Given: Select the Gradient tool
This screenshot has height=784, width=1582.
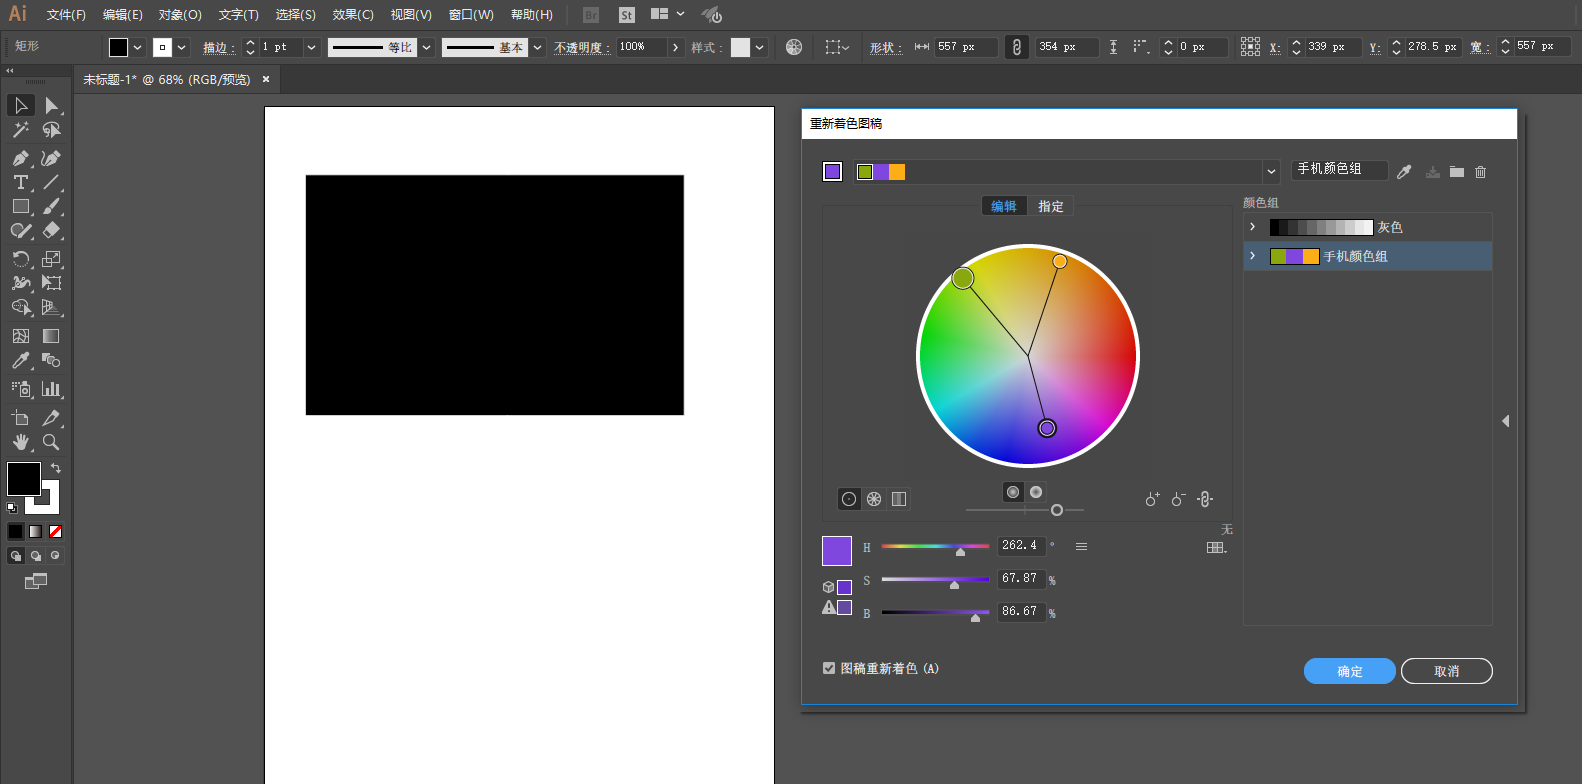Looking at the screenshot, I should [51, 336].
